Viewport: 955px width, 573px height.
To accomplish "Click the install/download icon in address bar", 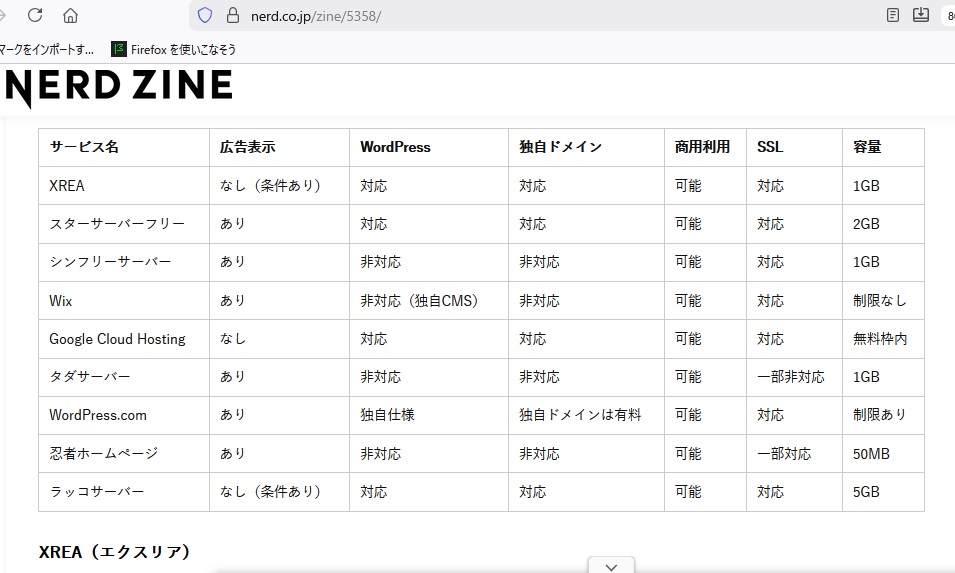I will (x=921, y=15).
